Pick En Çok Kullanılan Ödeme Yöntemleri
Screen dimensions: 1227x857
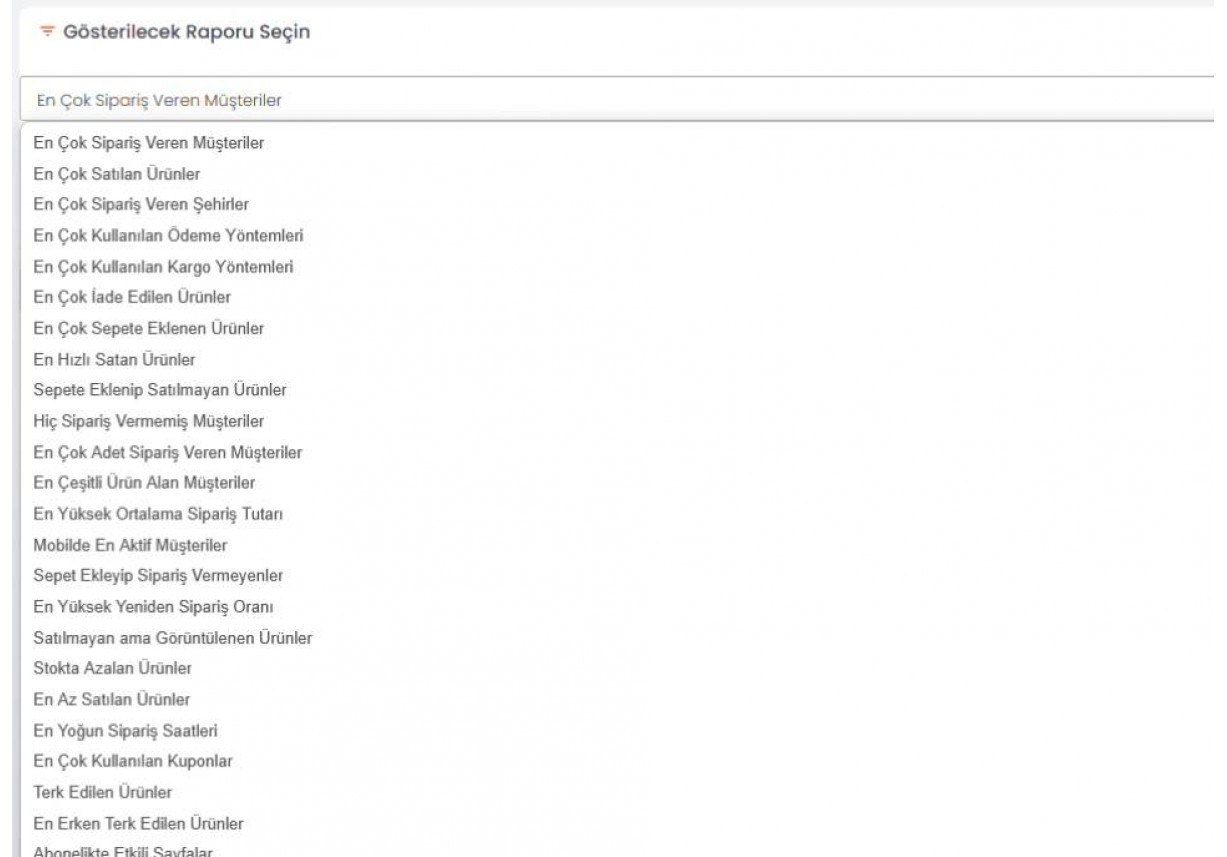(x=168, y=236)
